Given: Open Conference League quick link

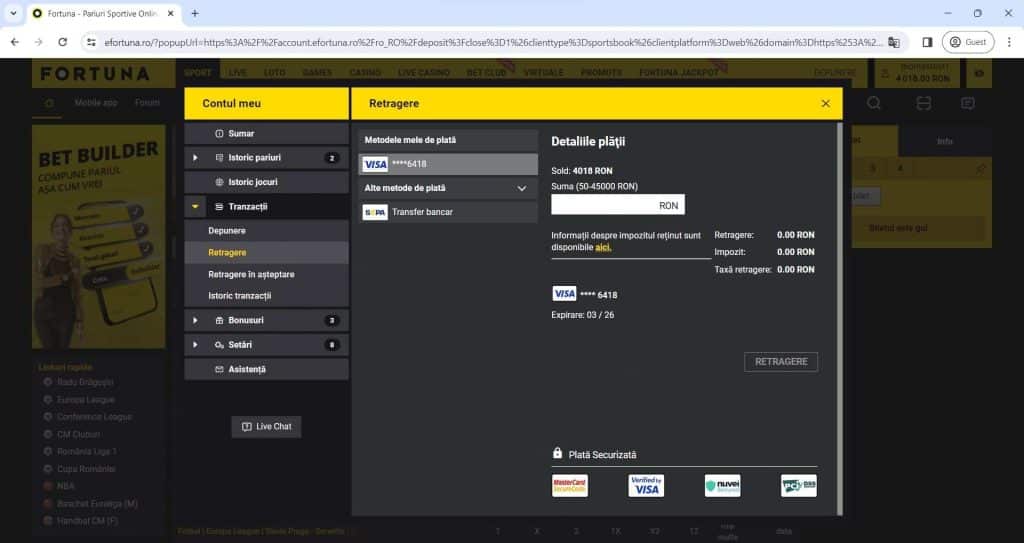Looking at the screenshot, I should click(x=94, y=417).
